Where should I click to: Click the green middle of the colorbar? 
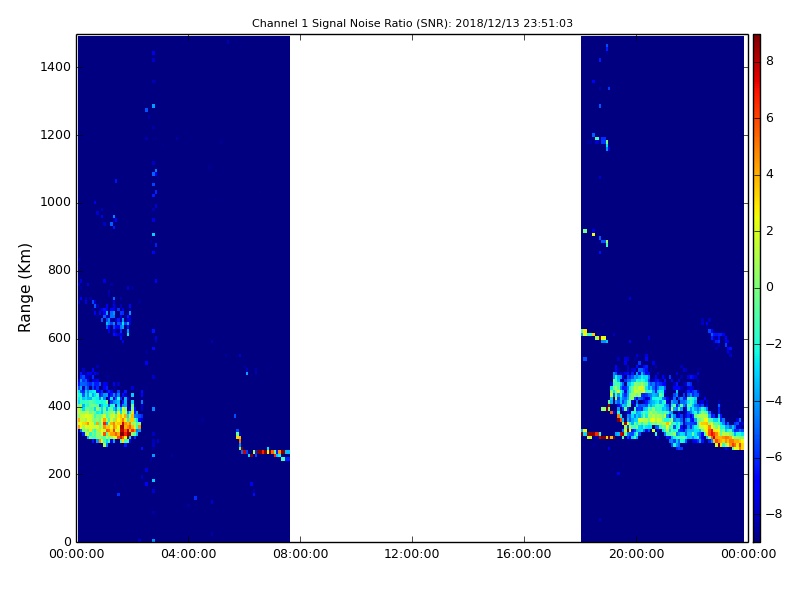point(757,288)
